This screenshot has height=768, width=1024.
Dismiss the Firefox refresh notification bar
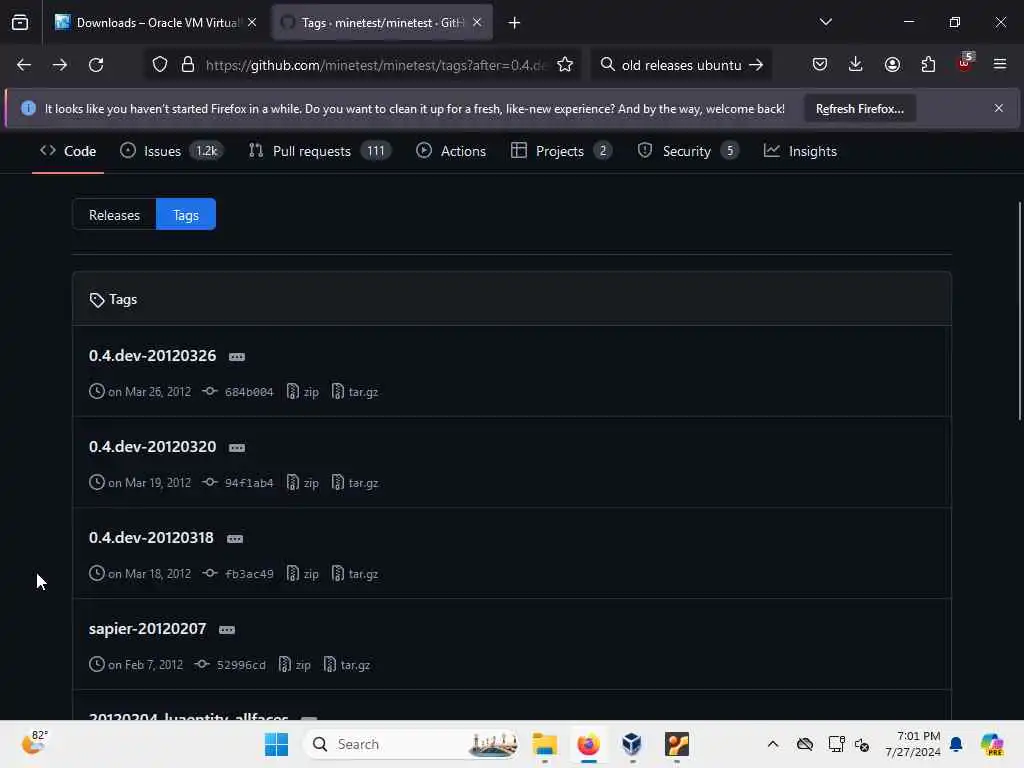point(999,108)
